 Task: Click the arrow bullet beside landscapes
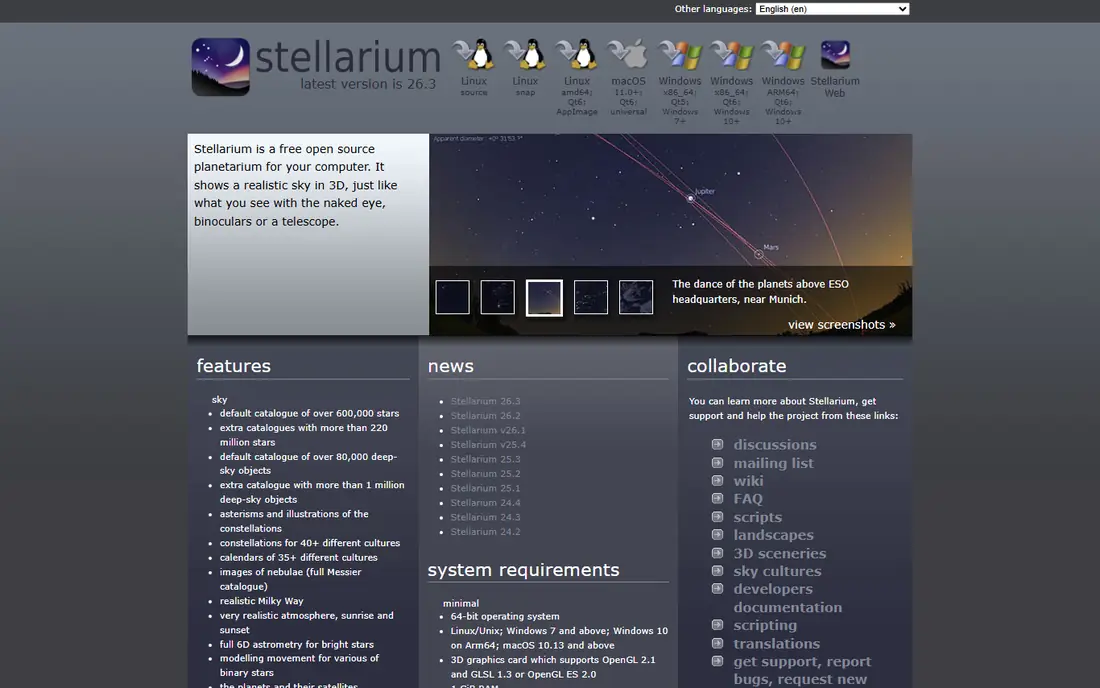click(x=717, y=534)
